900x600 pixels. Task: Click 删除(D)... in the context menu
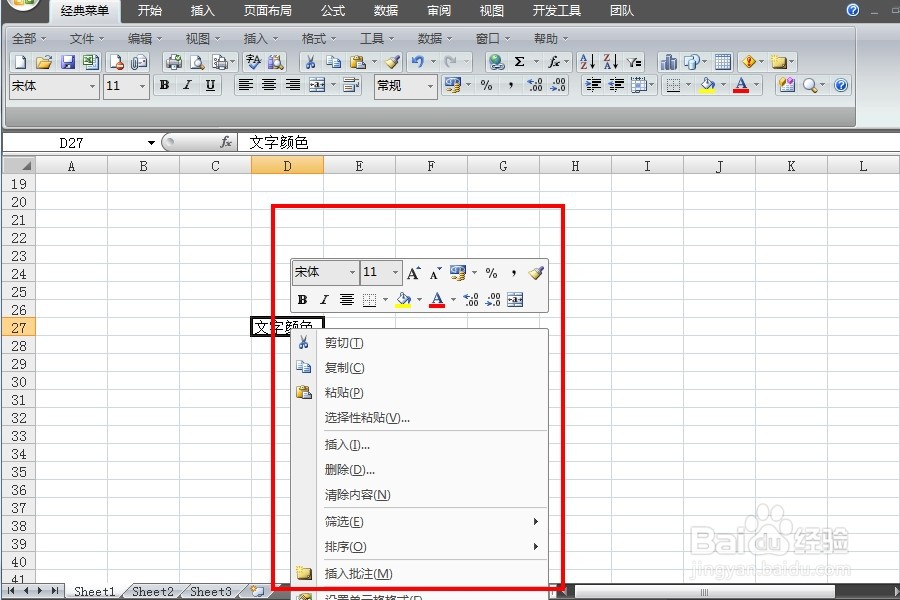coord(420,470)
